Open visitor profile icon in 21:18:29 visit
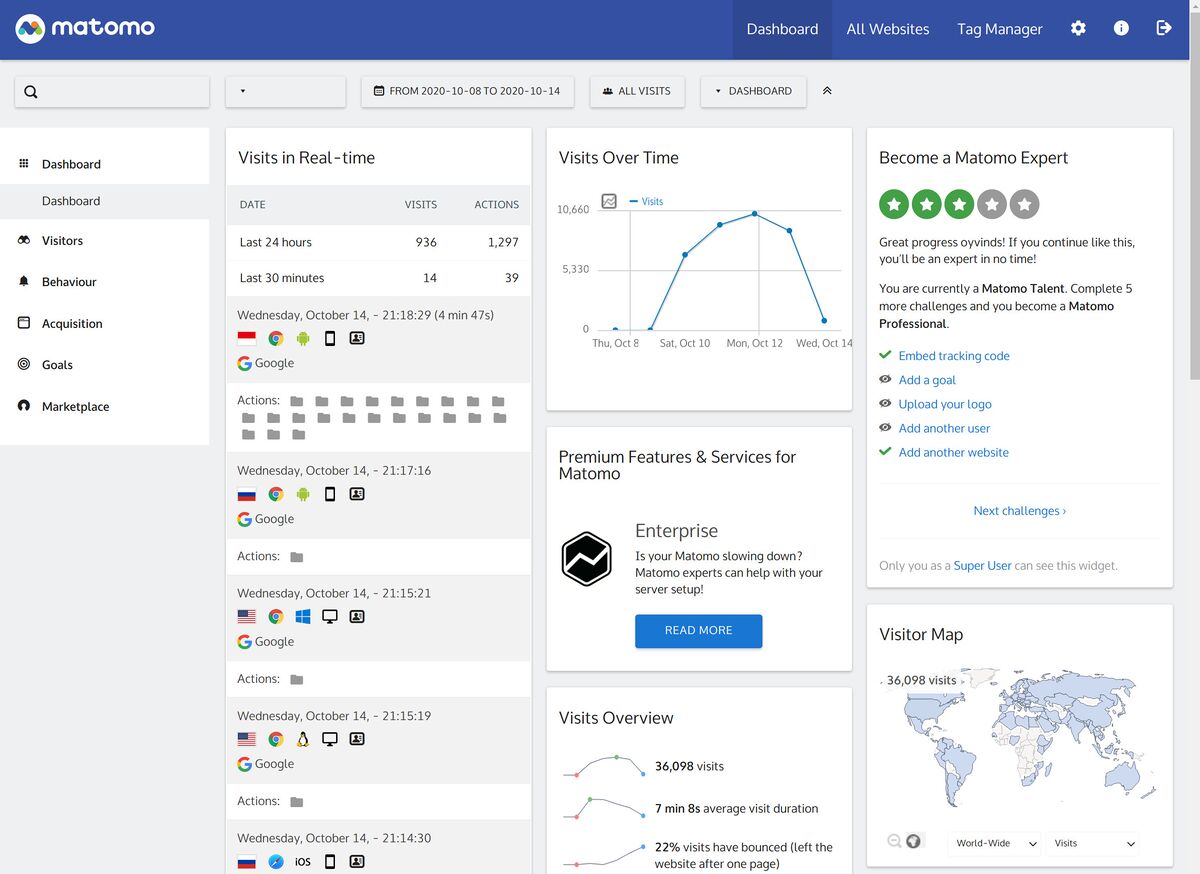 point(357,338)
